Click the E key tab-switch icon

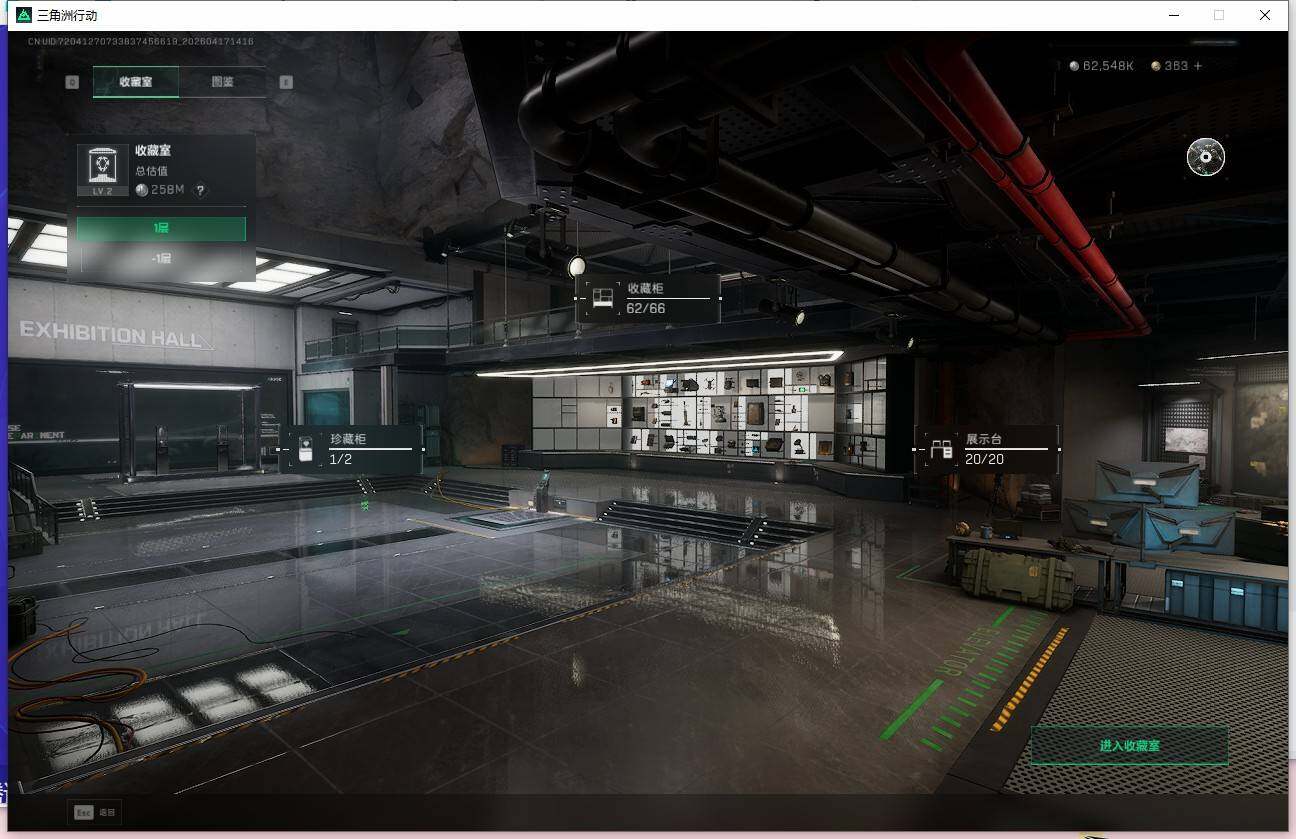coord(286,82)
